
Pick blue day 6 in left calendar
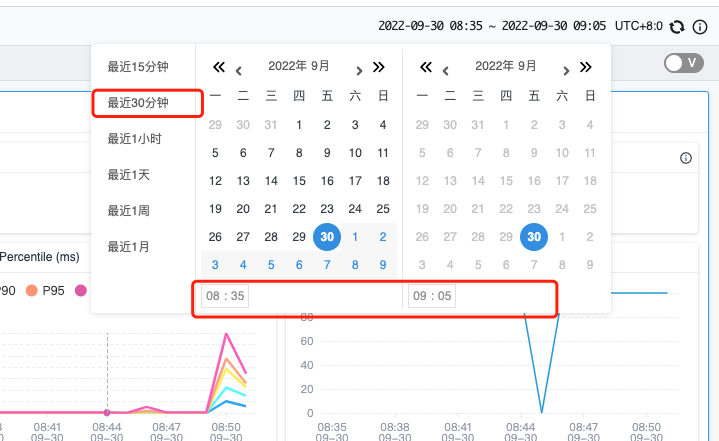pyautogui.click(x=299, y=265)
